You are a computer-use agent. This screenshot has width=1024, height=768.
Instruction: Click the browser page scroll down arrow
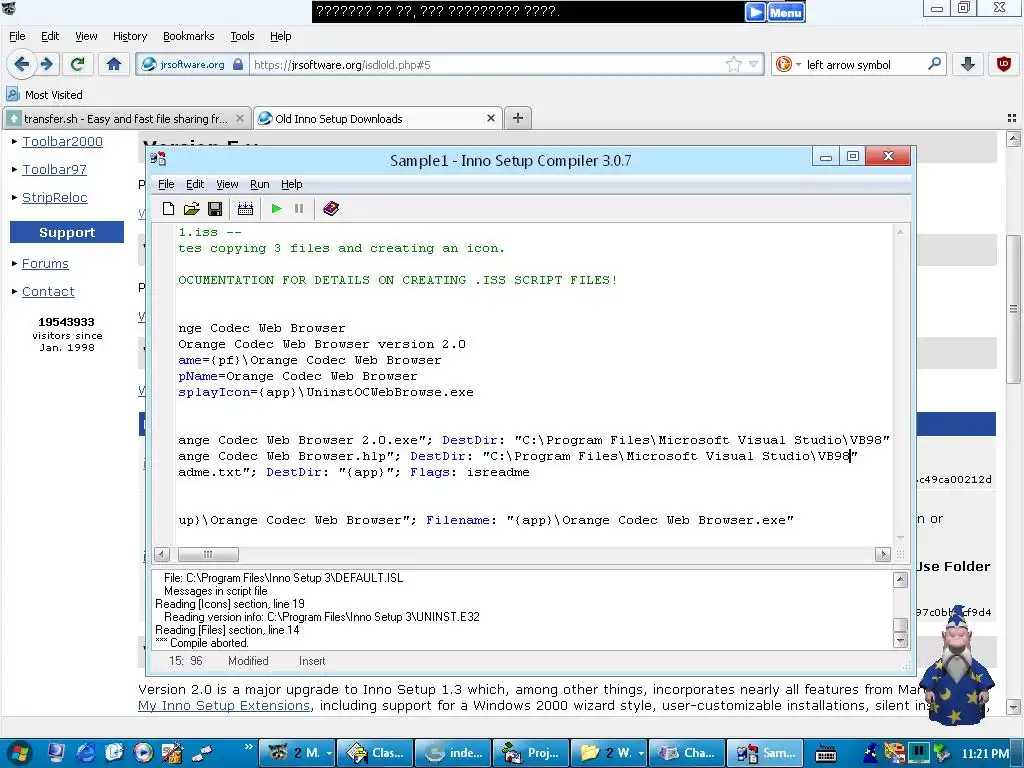[x=1014, y=707]
